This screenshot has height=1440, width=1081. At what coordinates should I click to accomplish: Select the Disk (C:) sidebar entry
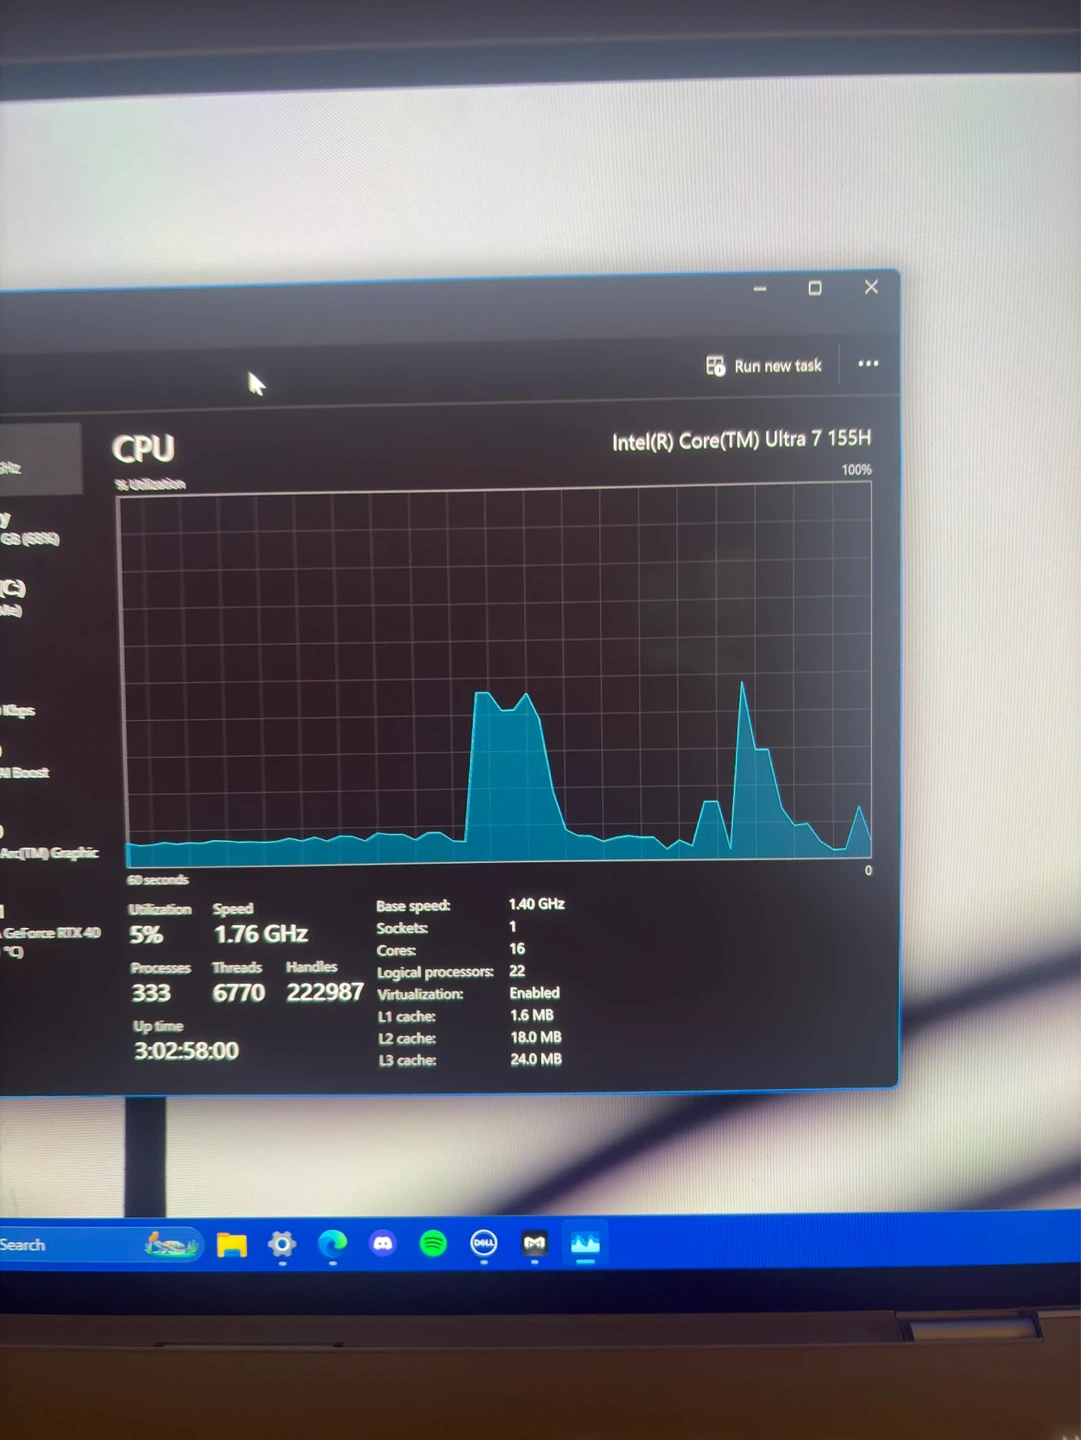14,598
